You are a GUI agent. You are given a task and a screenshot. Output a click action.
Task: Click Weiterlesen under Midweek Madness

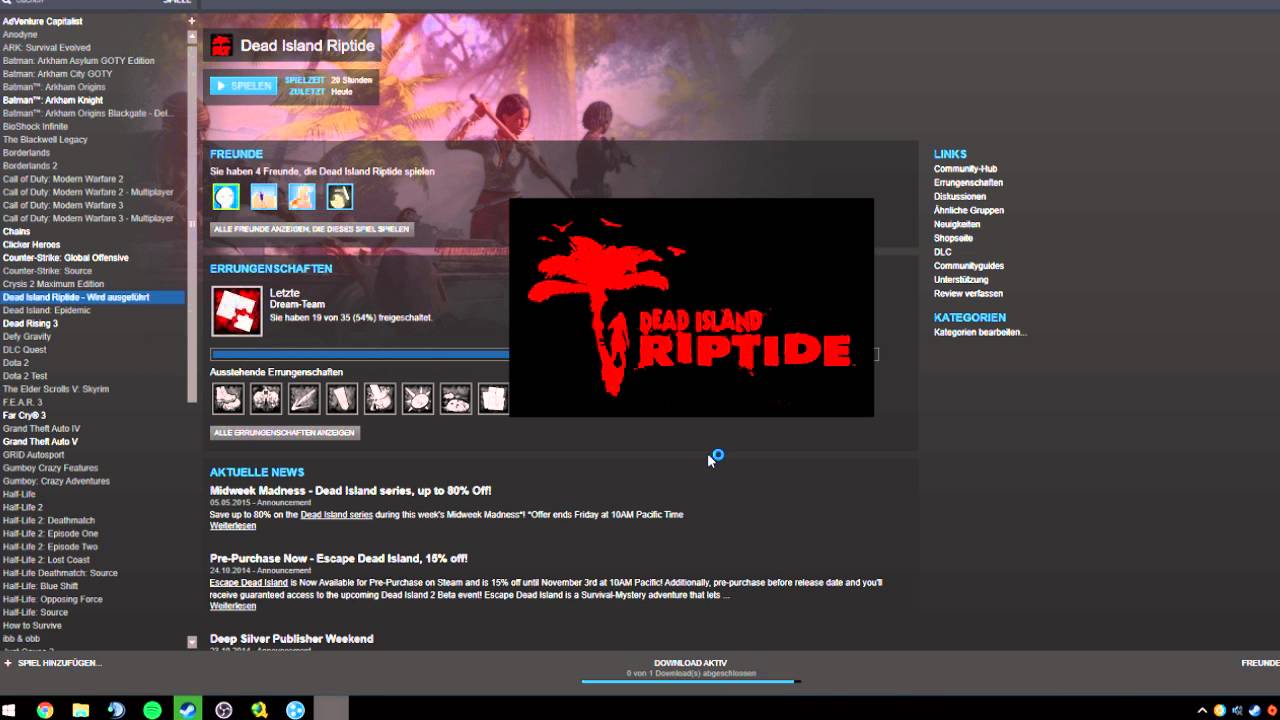(232, 526)
